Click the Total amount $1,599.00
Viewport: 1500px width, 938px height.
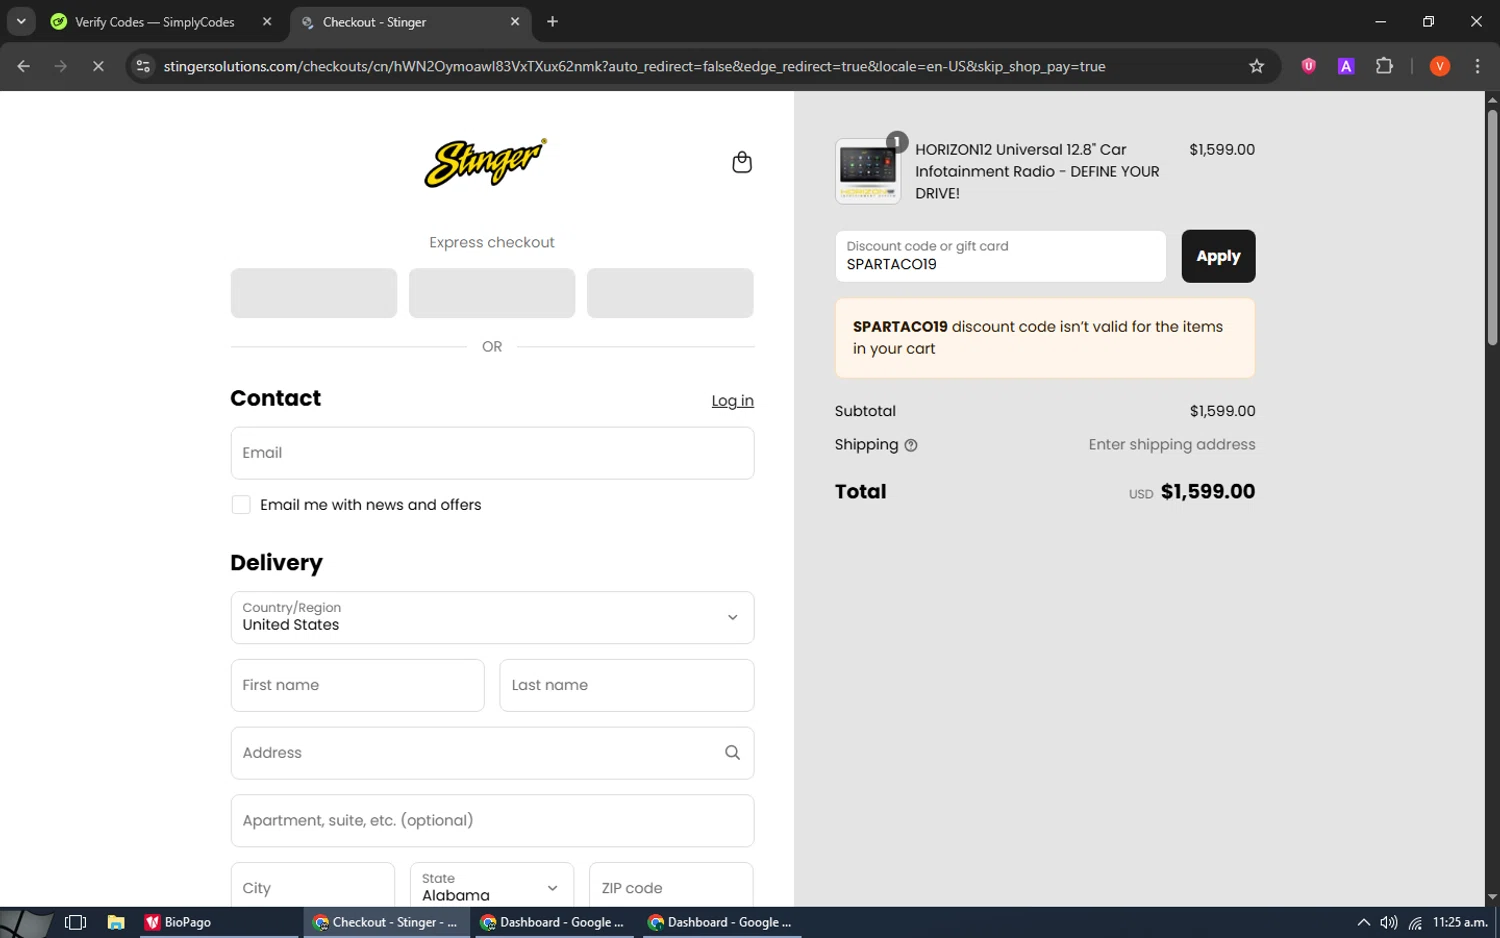tap(1207, 491)
